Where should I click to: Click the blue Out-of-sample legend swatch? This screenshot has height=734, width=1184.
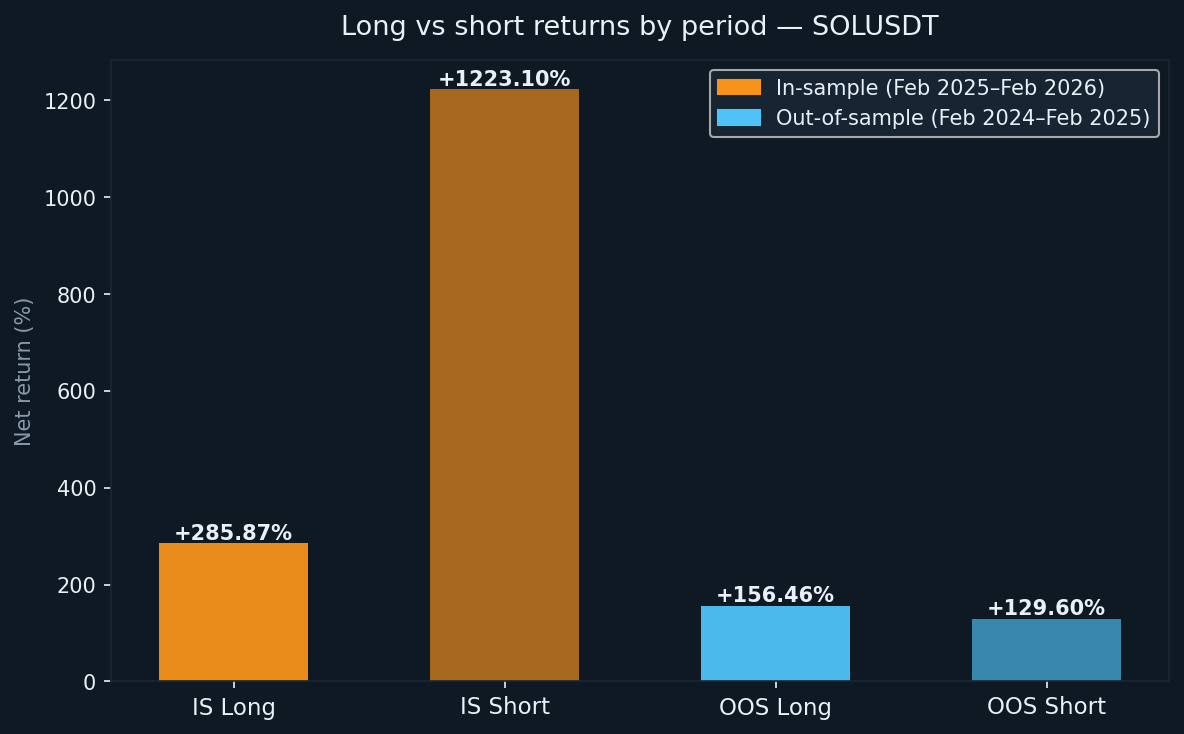(738, 118)
